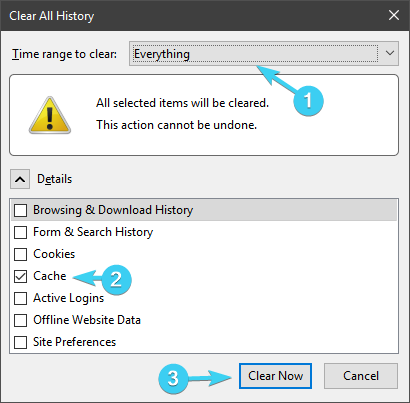Image resolution: width=410 pixels, height=403 pixels.
Task: Click the Cancel button
Action: click(361, 376)
